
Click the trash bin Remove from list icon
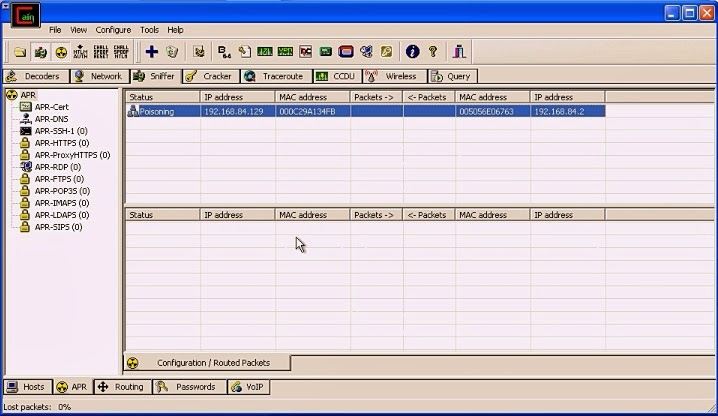click(172, 52)
